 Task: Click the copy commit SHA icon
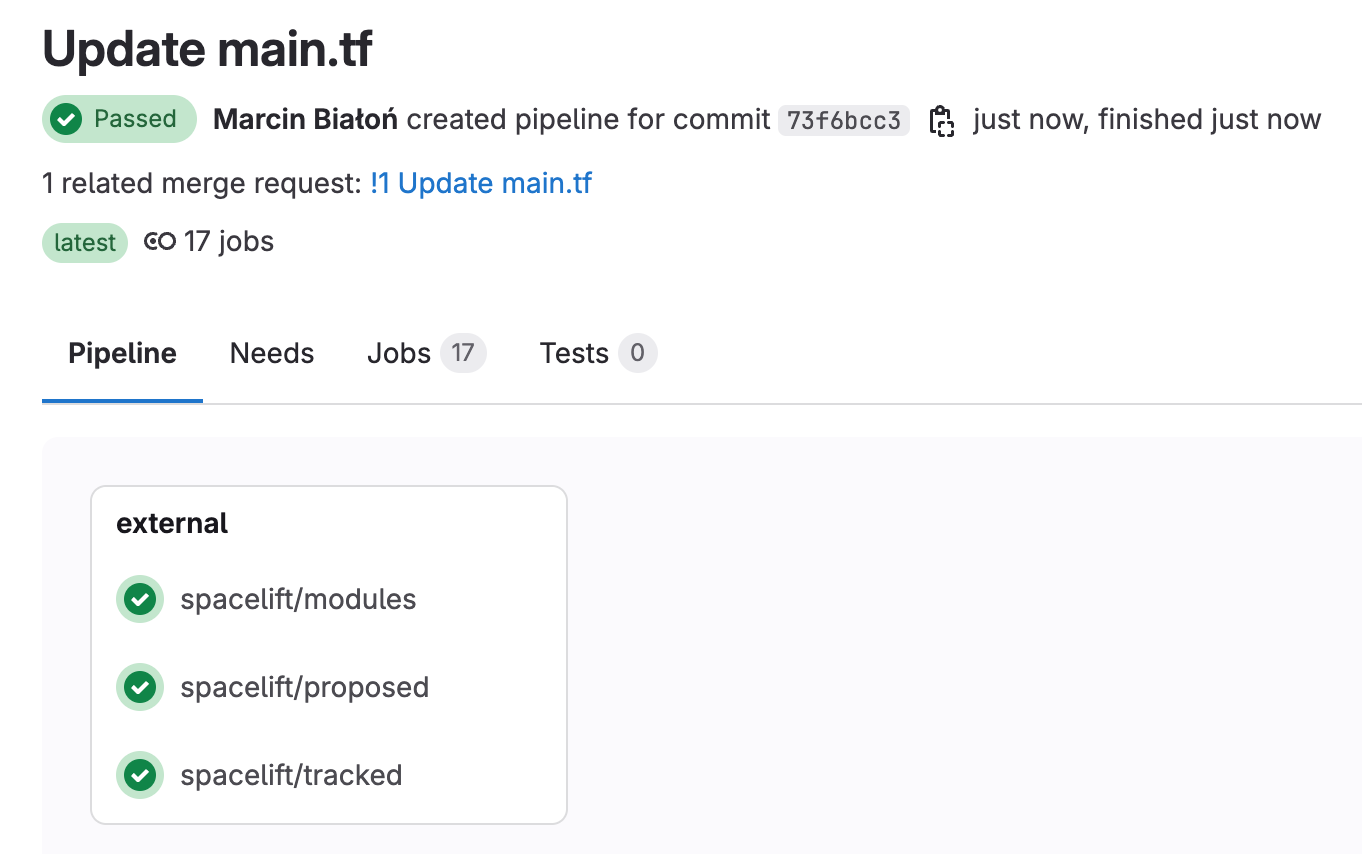coord(941,119)
